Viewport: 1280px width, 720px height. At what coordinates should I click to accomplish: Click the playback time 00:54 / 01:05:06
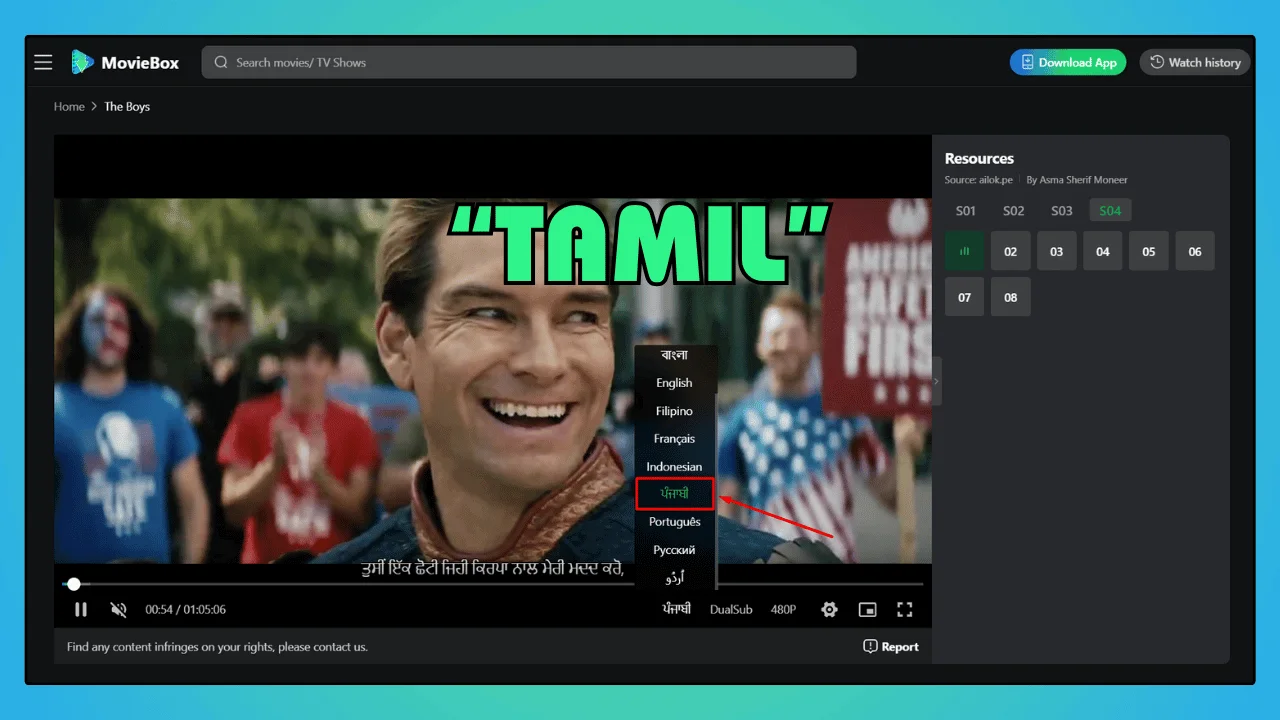tap(186, 609)
